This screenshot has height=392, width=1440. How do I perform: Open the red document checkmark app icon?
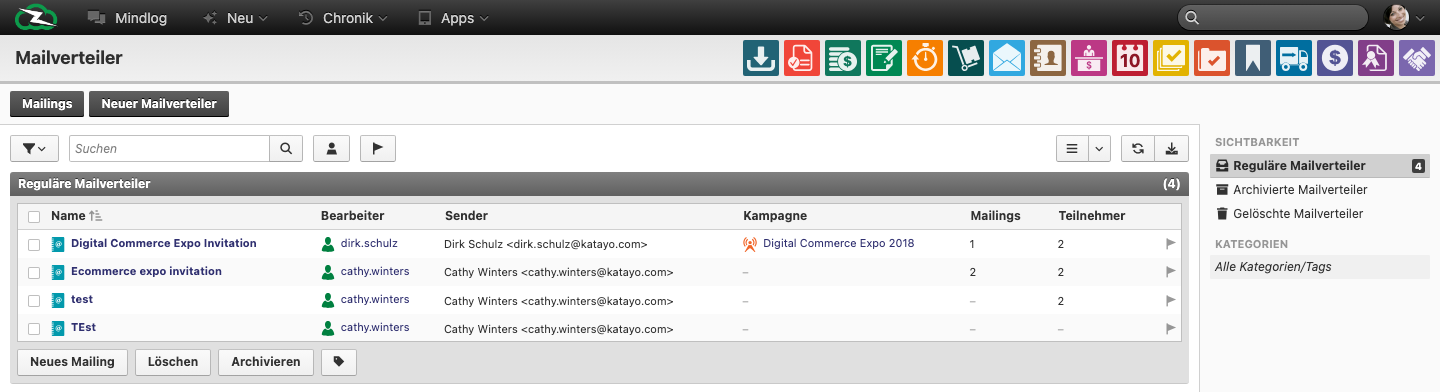[802, 58]
